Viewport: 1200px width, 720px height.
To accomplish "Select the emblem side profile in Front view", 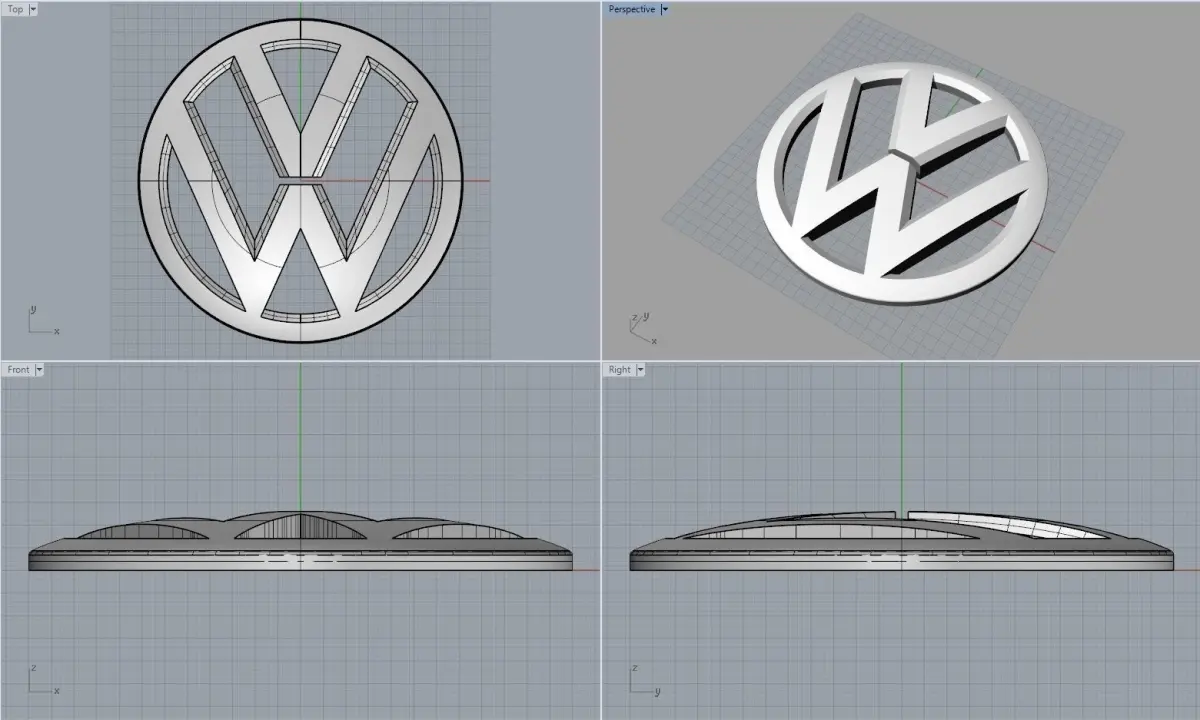I will pos(301,542).
